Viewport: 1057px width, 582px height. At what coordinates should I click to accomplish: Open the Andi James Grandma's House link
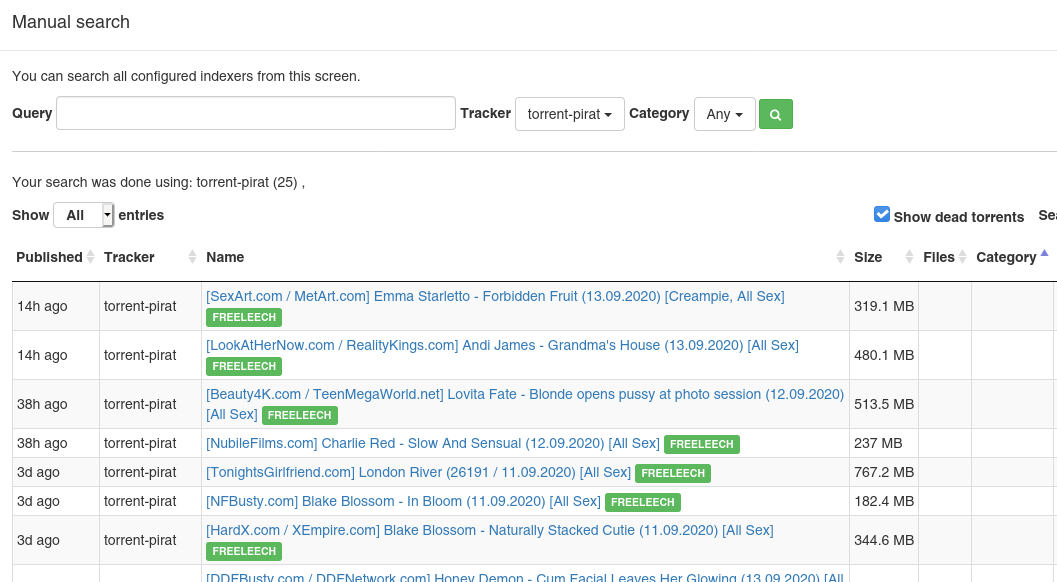click(502, 345)
